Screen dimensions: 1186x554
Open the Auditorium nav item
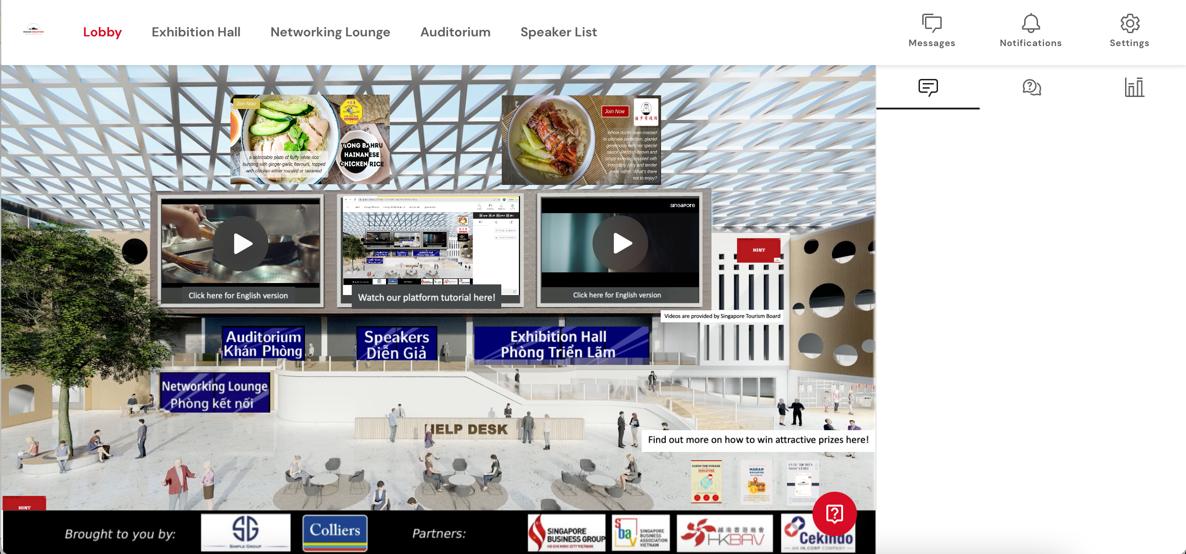click(x=455, y=32)
